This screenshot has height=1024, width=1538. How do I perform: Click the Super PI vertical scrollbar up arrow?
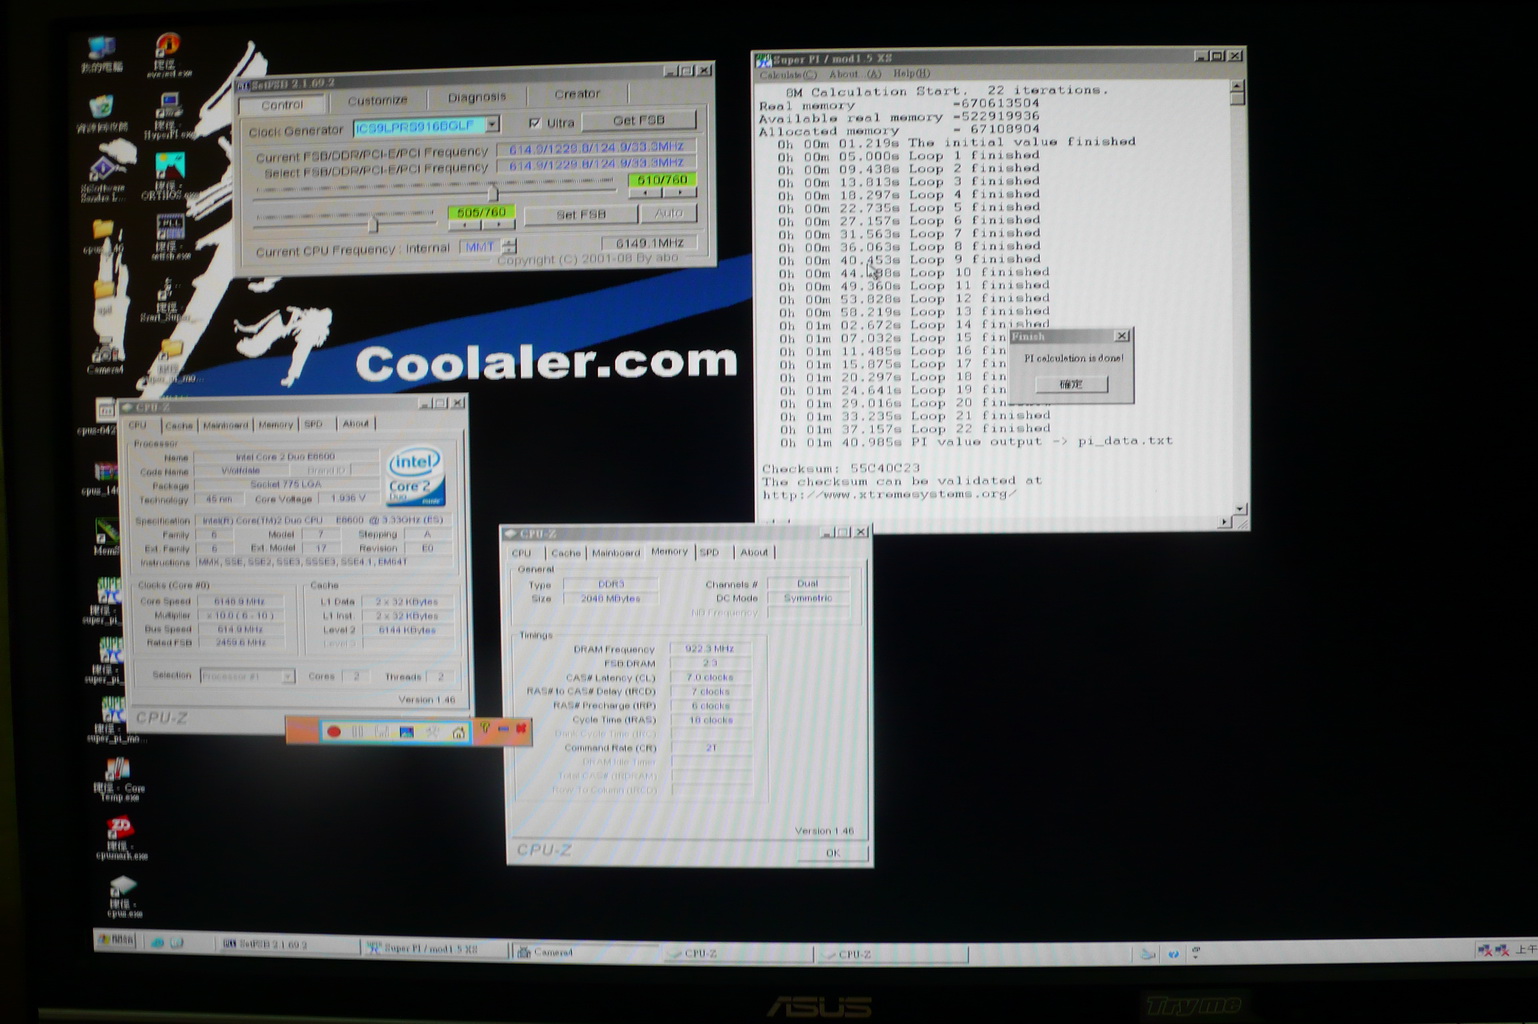tap(1237, 86)
